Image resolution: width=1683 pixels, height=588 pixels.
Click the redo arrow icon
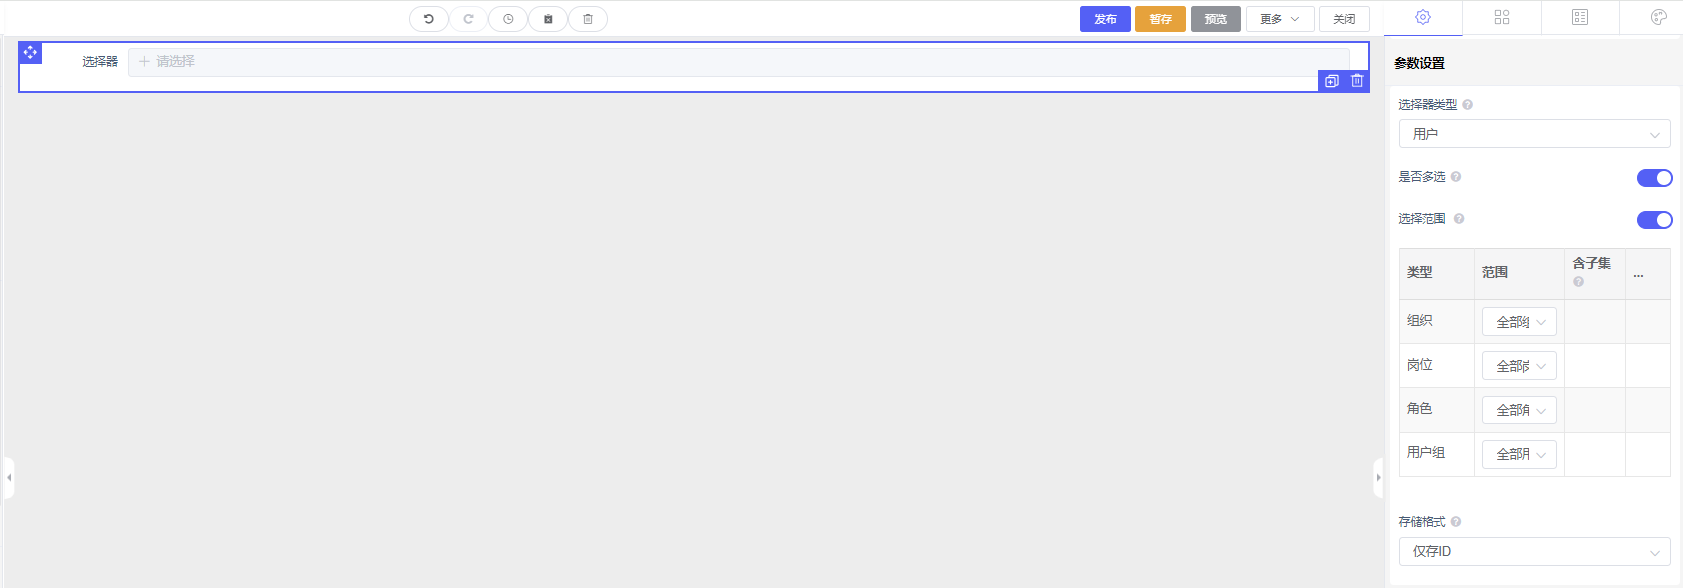[468, 19]
